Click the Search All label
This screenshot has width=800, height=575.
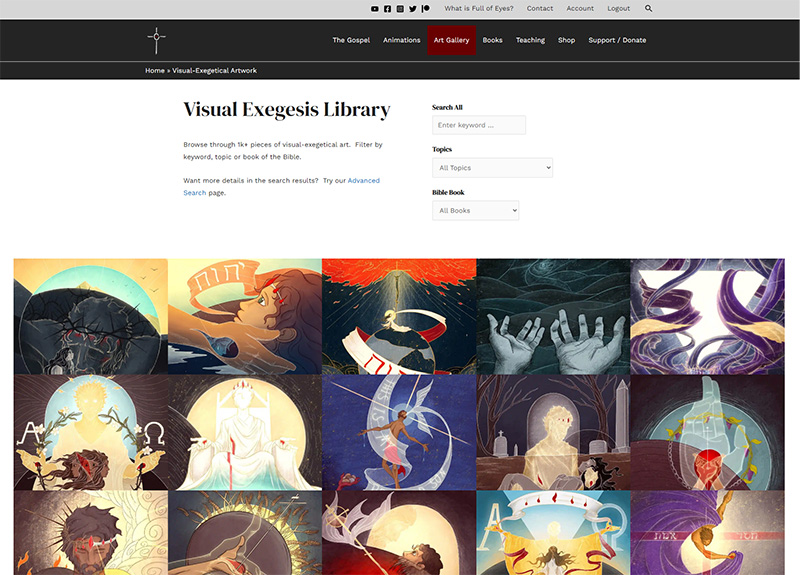(447, 107)
